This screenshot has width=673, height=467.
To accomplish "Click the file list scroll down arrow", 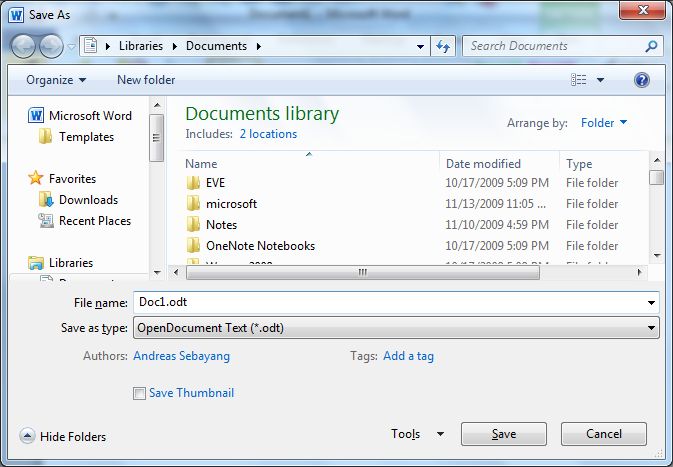I will coord(657,256).
